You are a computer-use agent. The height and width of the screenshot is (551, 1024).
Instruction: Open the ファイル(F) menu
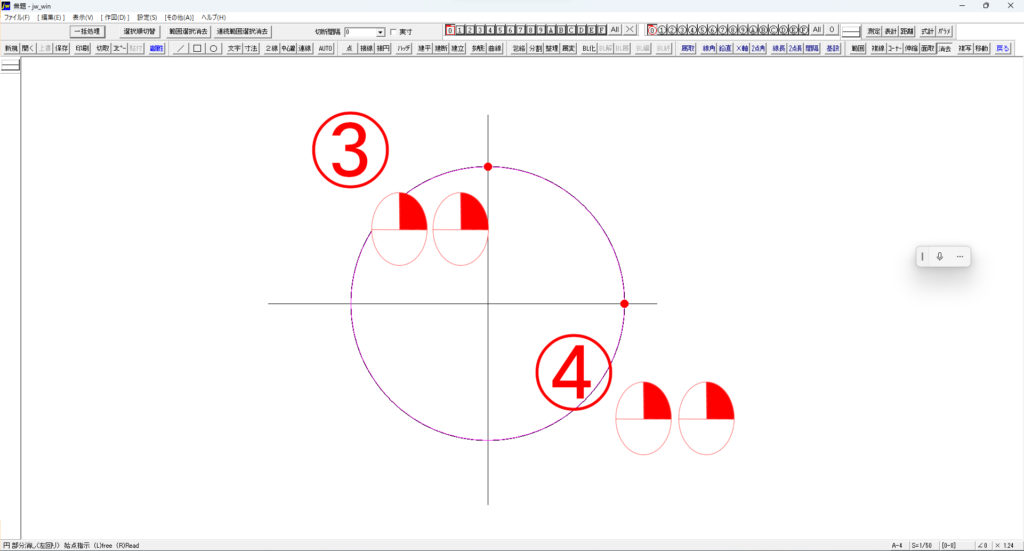pos(17,18)
